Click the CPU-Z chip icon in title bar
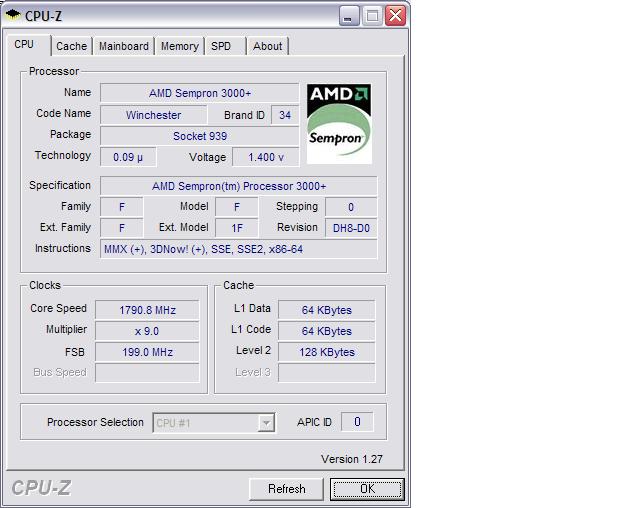640x508 pixels. 13,15
